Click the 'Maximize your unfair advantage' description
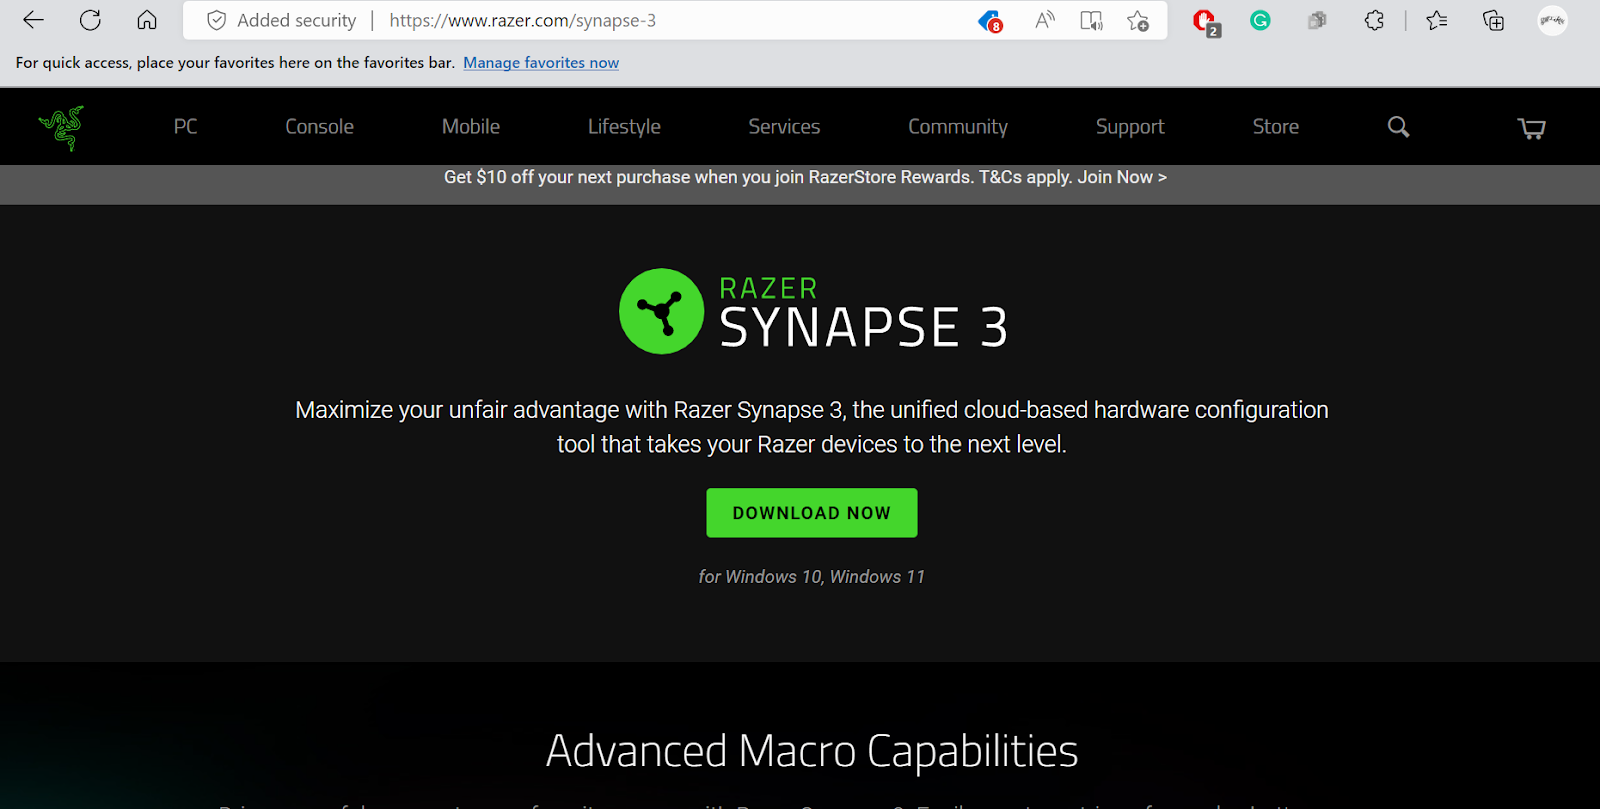The width and height of the screenshot is (1600, 809). click(x=812, y=427)
